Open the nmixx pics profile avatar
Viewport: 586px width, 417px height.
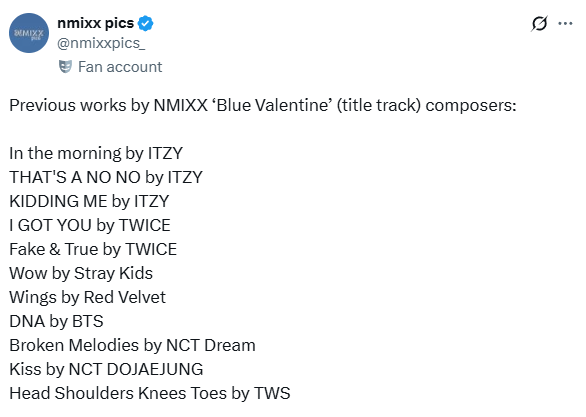click(29, 33)
